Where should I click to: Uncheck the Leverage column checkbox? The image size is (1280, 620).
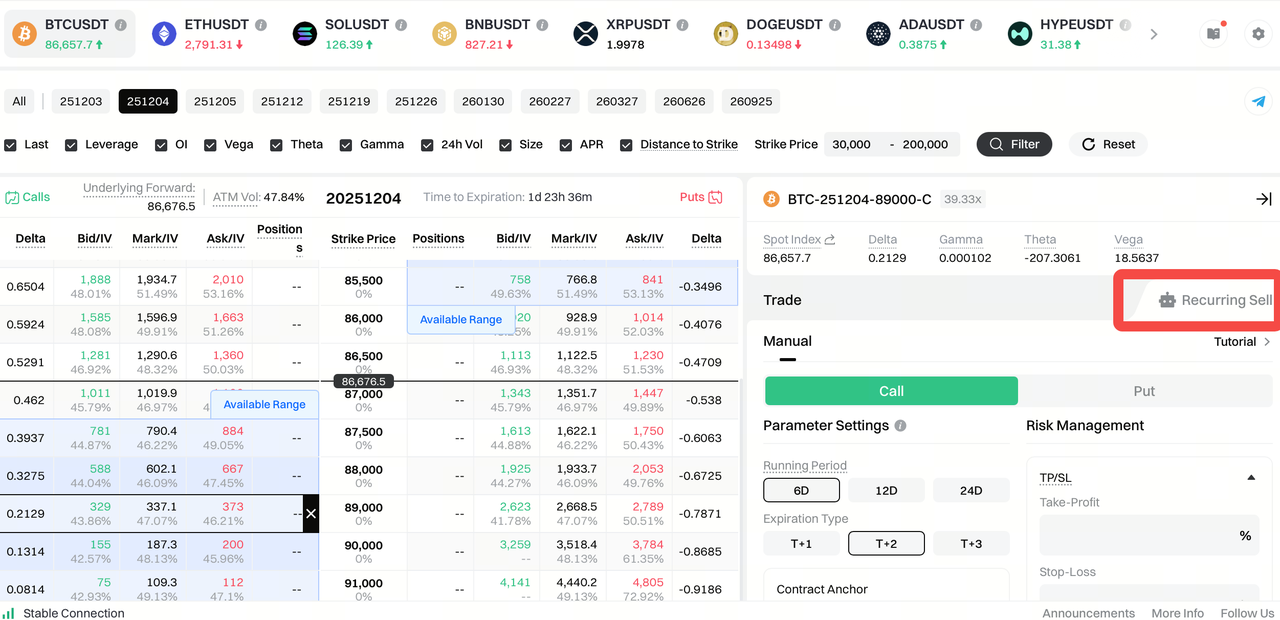(x=71, y=145)
